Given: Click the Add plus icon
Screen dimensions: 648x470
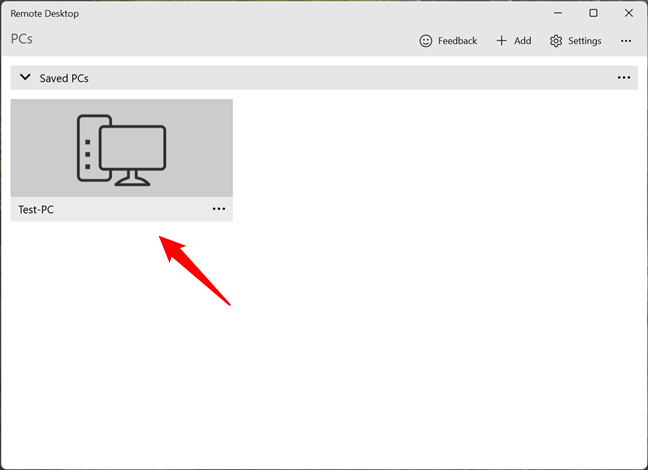Looking at the screenshot, I should (501, 41).
